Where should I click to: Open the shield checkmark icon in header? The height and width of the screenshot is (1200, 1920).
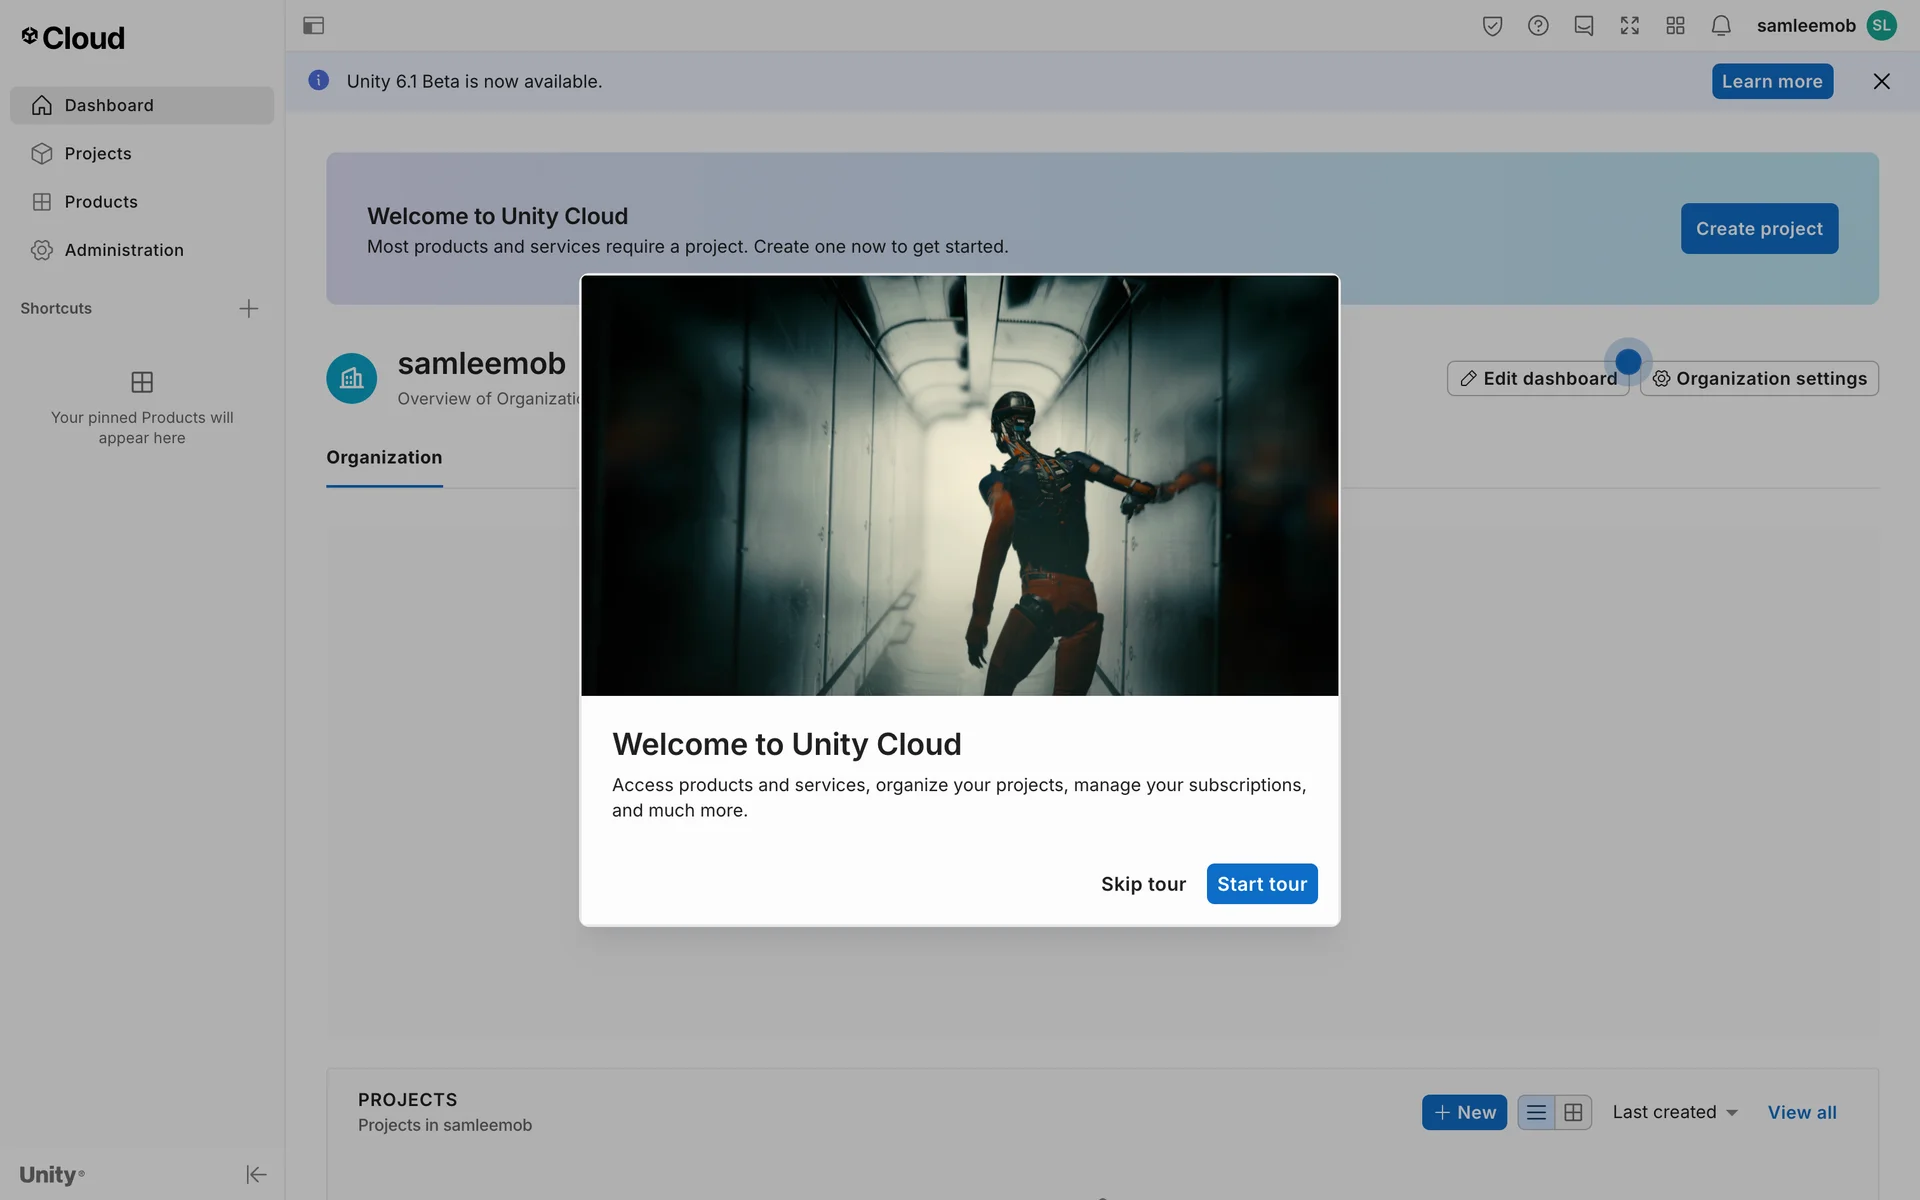1492,26
